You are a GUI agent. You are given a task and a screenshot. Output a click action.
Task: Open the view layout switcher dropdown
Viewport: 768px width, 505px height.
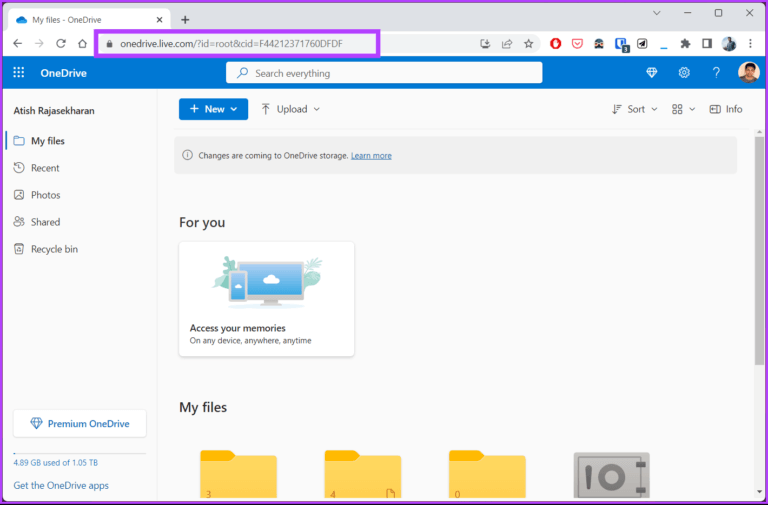pos(683,109)
